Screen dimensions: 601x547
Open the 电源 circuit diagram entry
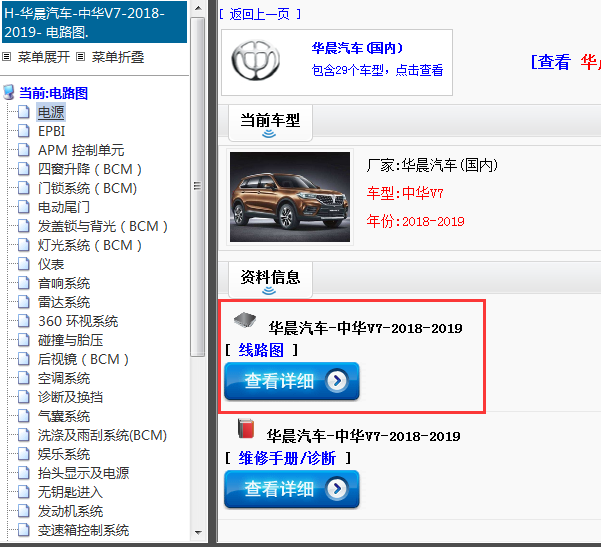click(51, 112)
